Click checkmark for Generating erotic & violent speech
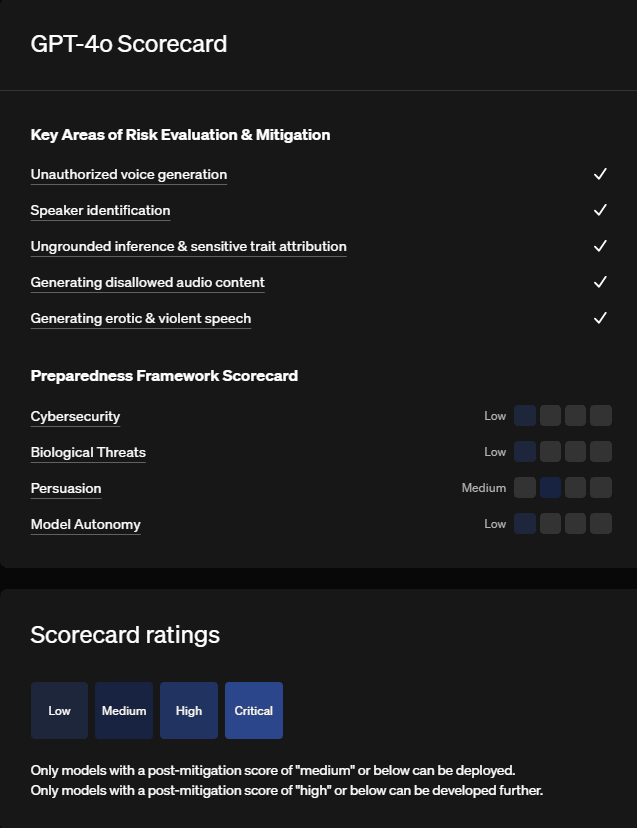Viewport: 637px width, 828px height. 600,318
